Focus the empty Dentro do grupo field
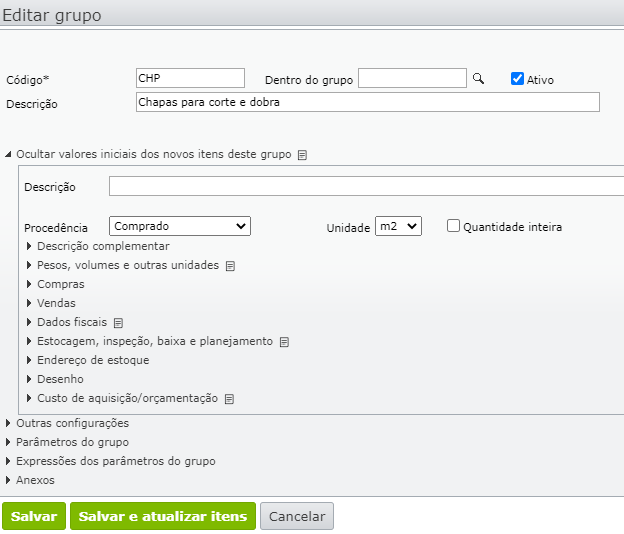 (412, 78)
